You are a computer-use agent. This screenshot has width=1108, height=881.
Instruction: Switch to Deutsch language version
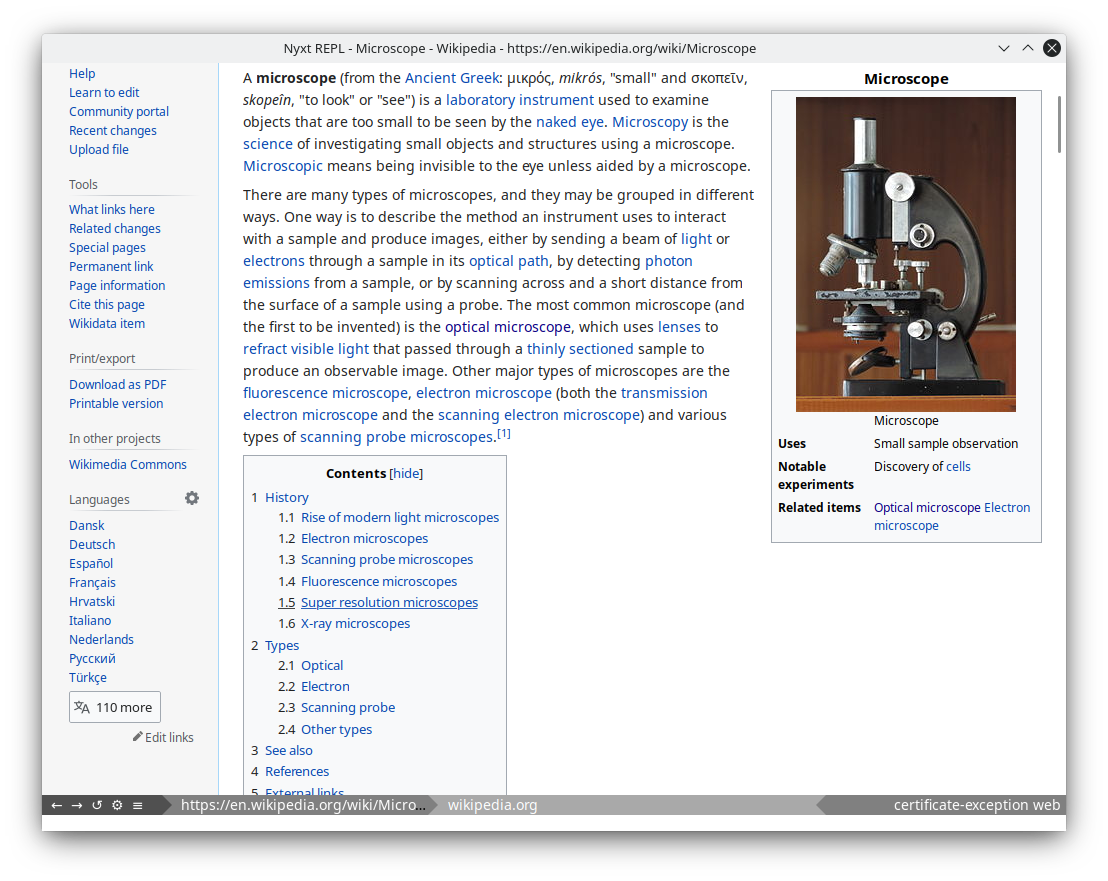[92, 545]
